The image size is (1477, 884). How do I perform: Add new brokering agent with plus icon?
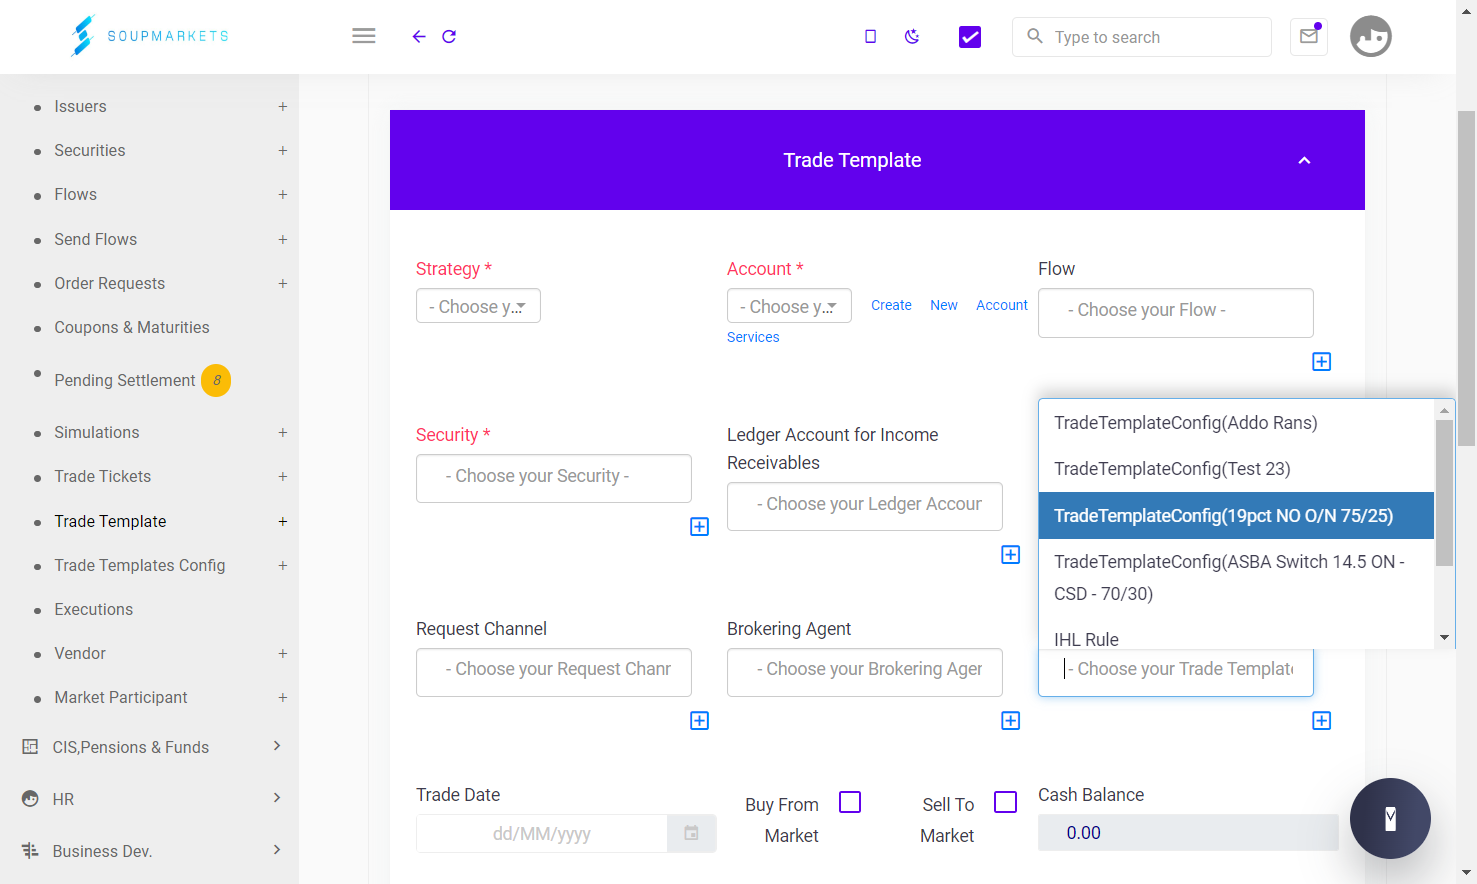pyautogui.click(x=1011, y=721)
